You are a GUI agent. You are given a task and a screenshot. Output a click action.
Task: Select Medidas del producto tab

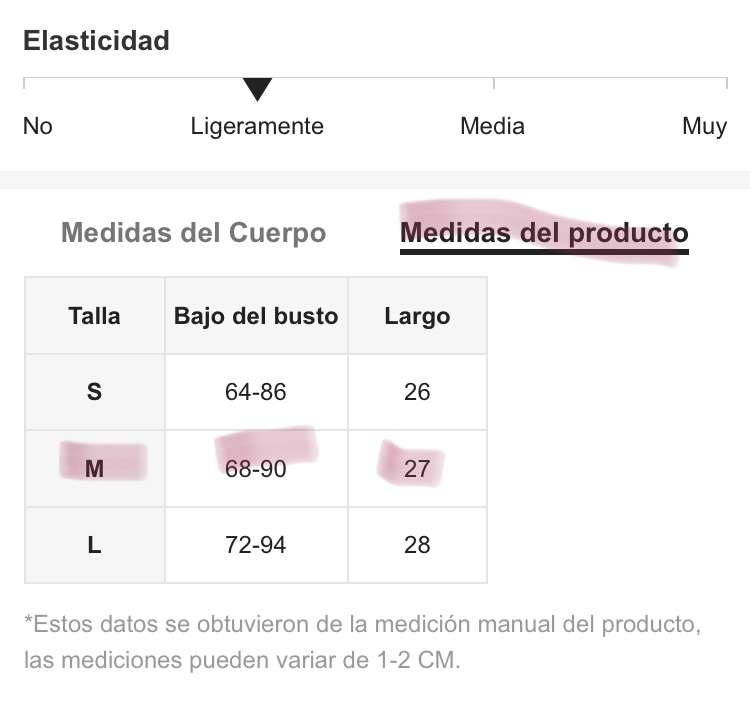coord(544,233)
